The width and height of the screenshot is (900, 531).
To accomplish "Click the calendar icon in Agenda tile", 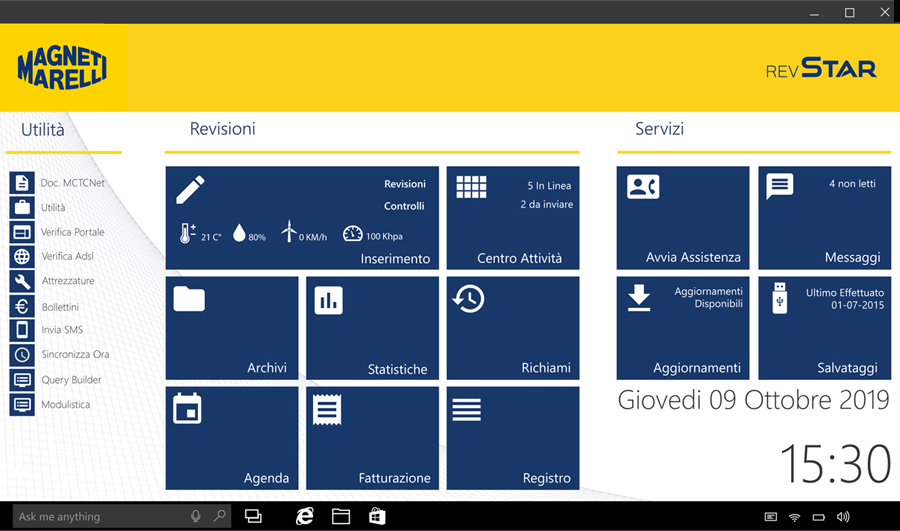I will [187, 408].
